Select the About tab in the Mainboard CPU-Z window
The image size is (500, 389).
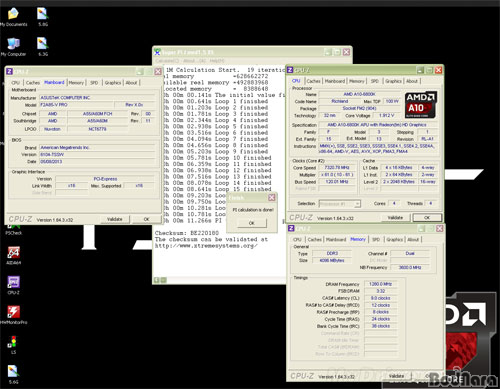[x=131, y=83]
